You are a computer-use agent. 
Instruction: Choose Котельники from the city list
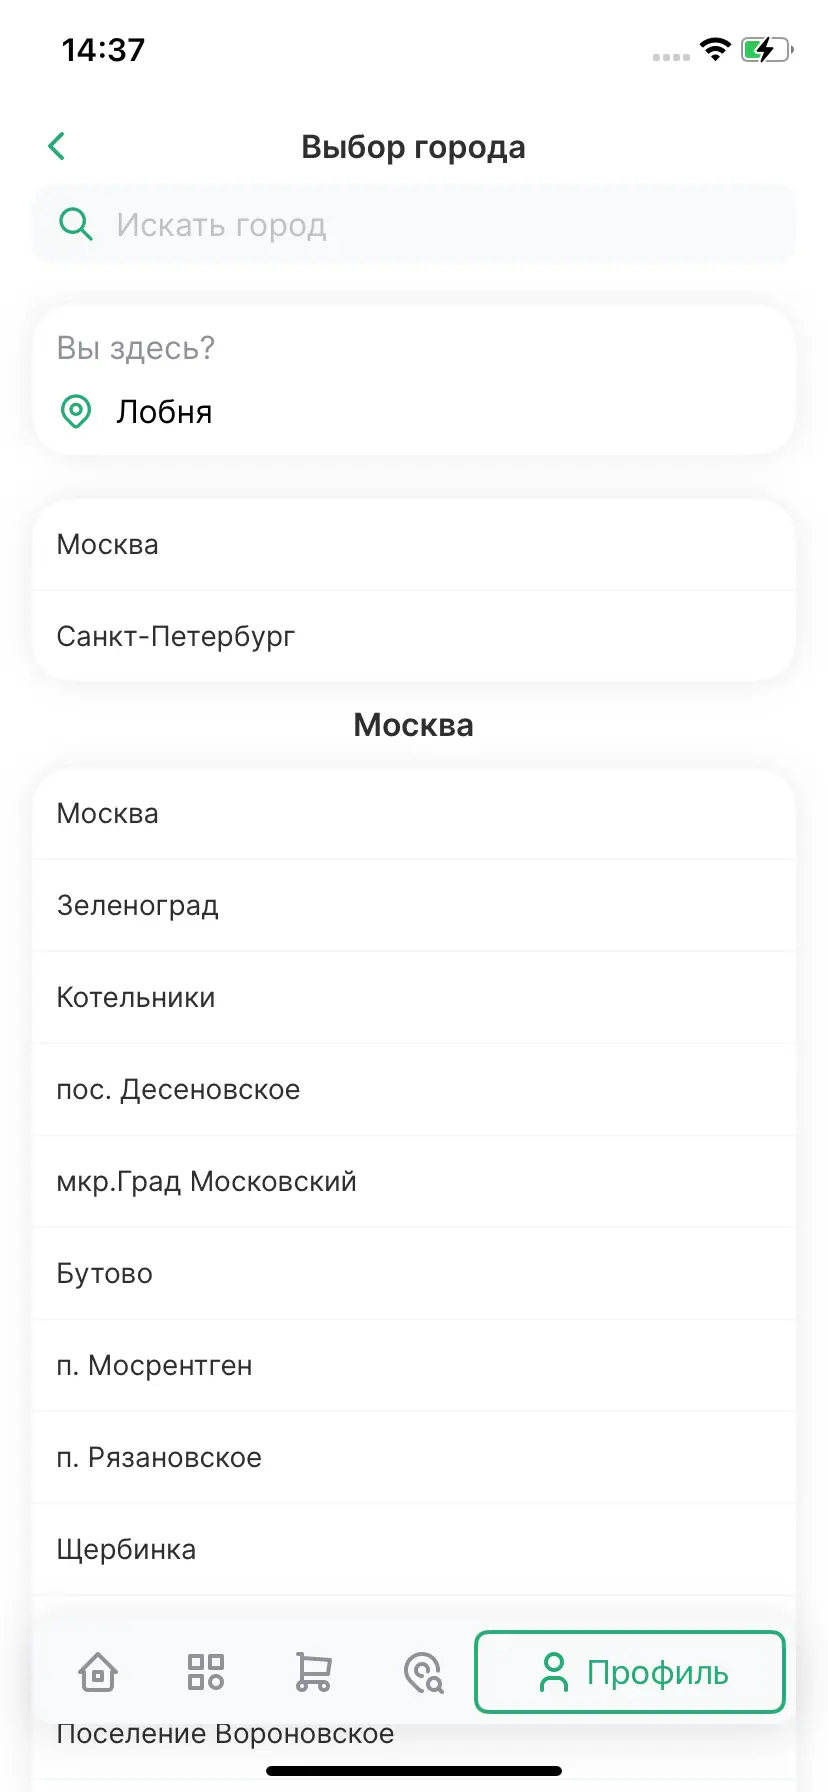tap(136, 998)
